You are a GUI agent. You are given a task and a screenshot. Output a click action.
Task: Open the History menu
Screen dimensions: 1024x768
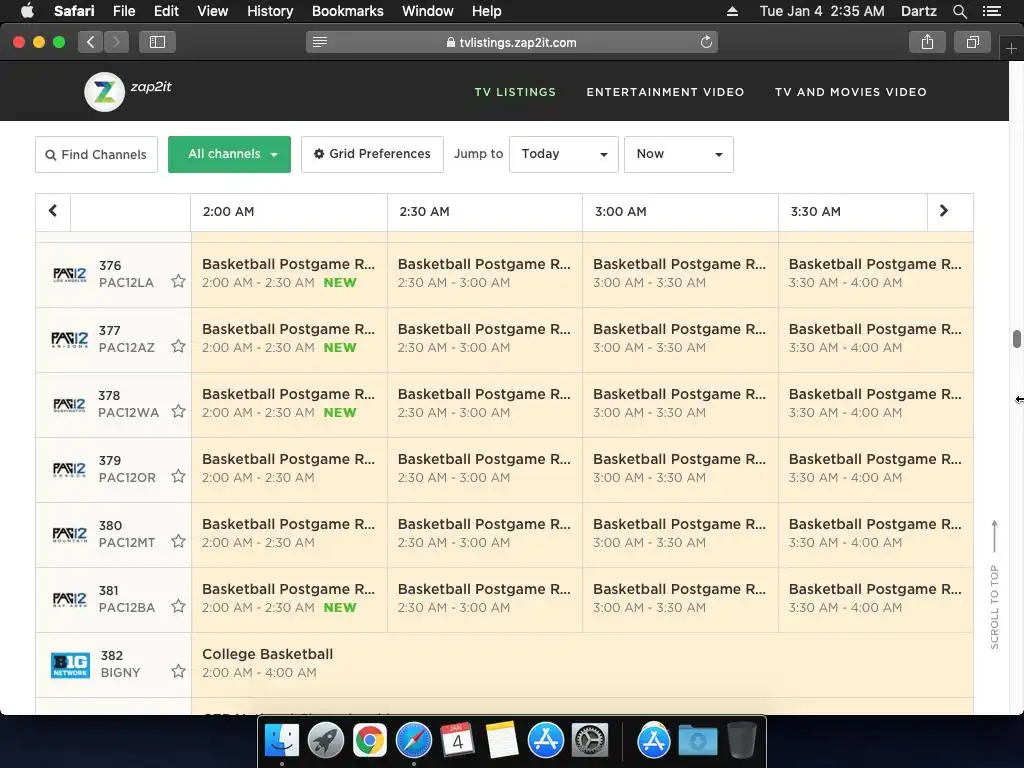click(270, 11)
